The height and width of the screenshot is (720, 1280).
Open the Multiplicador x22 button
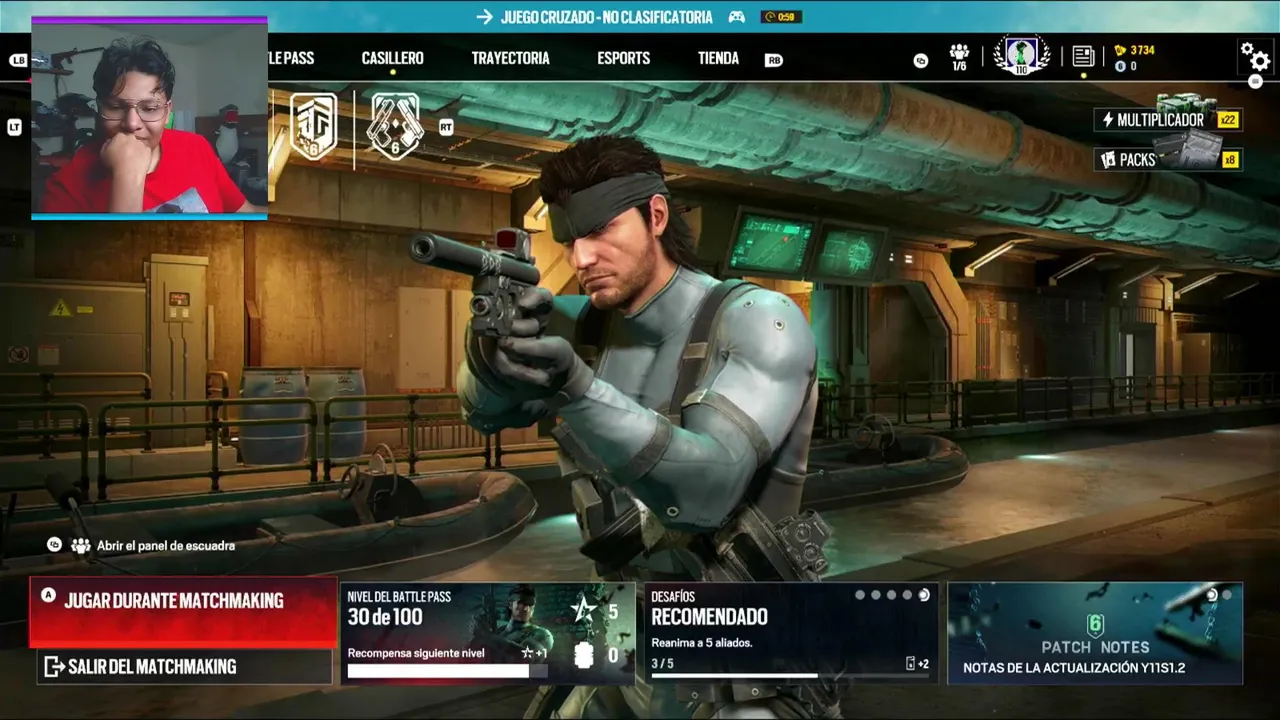point(1167,120)
